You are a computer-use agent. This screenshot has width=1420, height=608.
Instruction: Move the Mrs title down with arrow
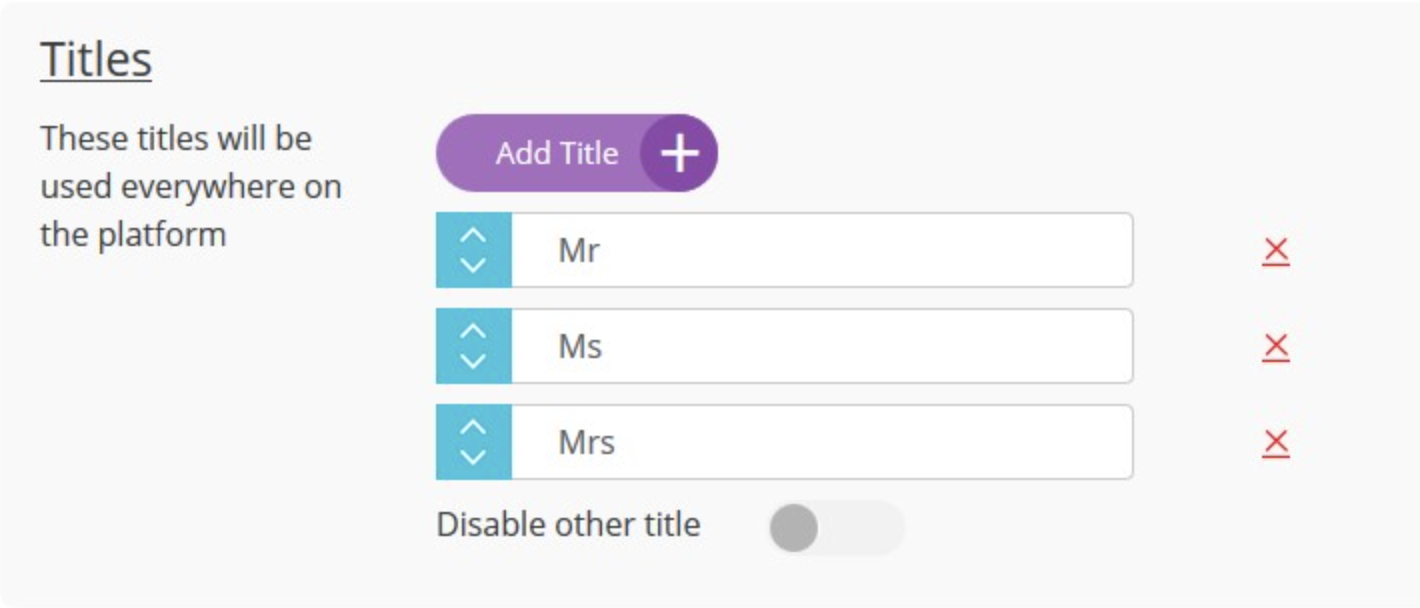coord(474,457)
